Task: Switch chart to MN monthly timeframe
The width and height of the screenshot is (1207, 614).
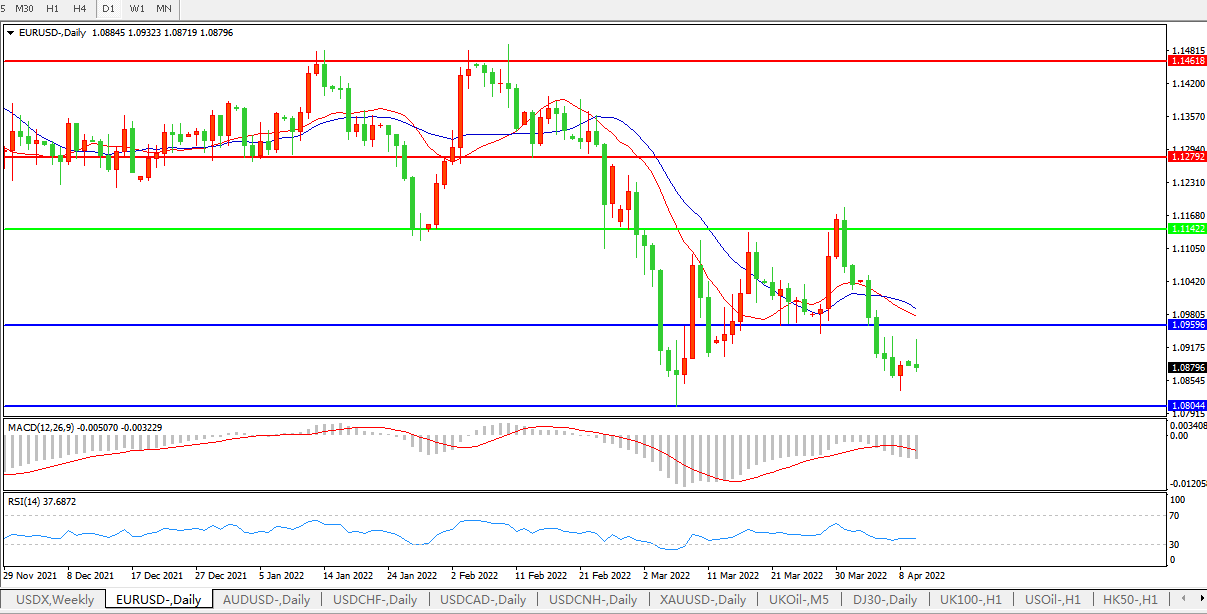Action: [x=164, y=9]
